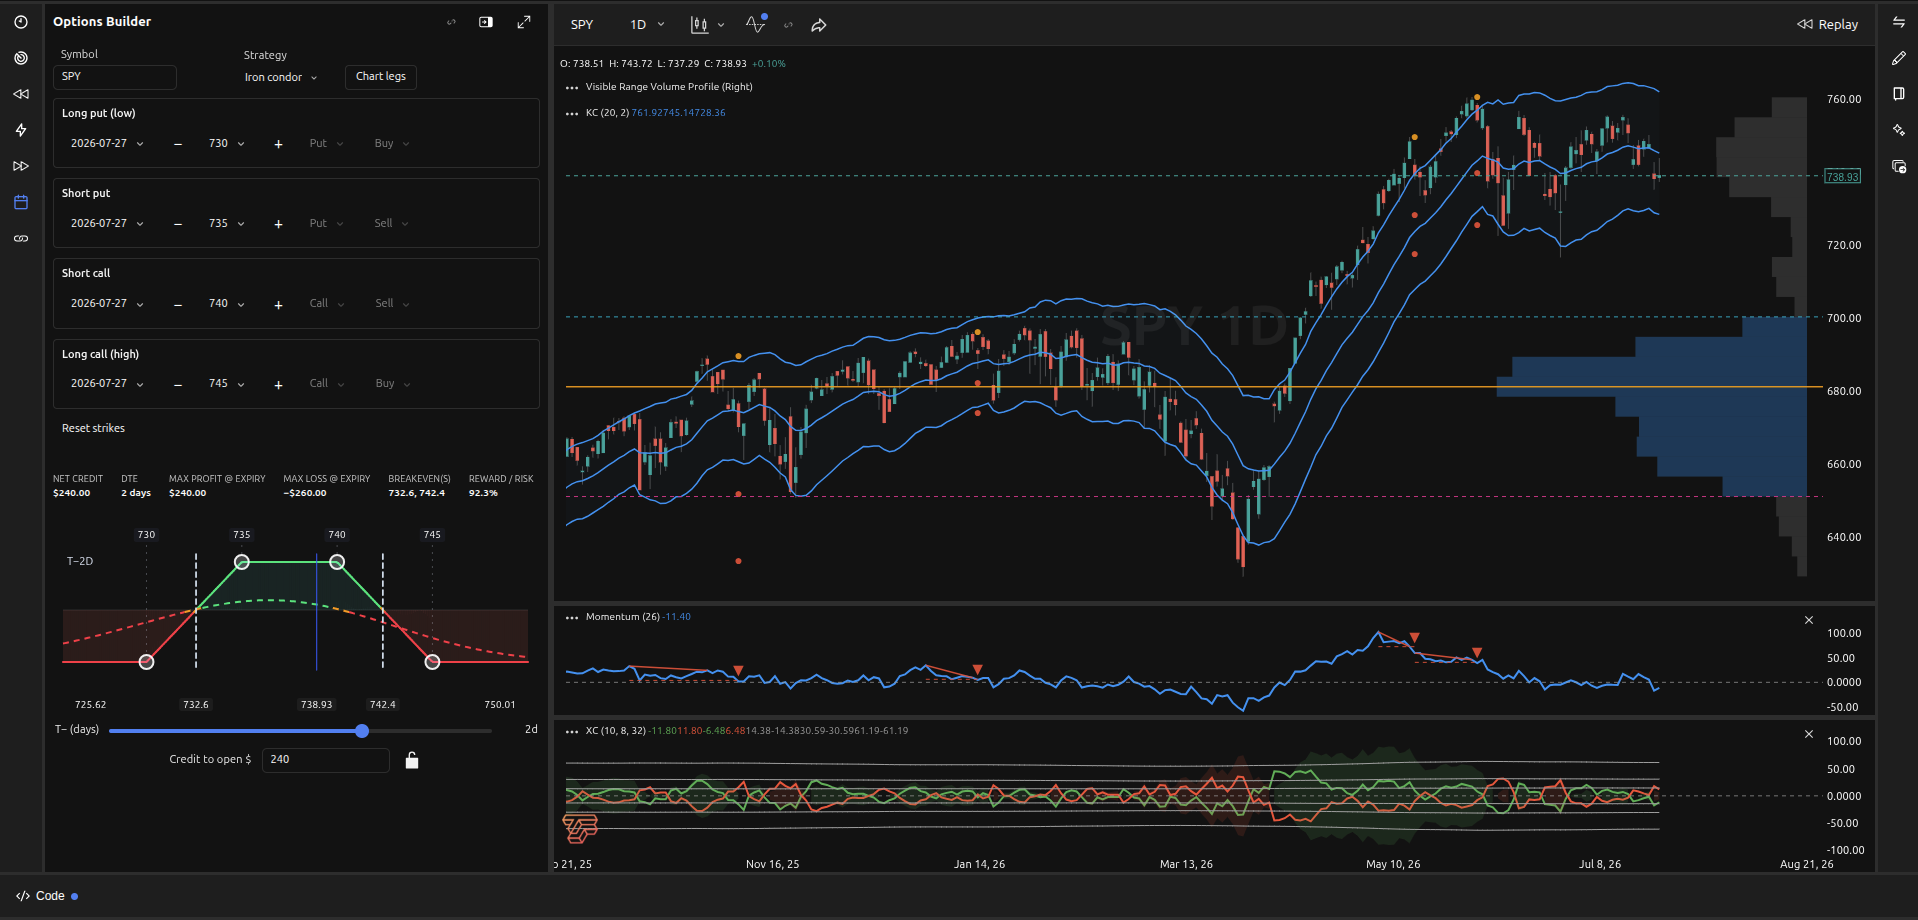The width and height of the screenshot is (1918, 920).
Task: Click the share arrow icon in chart toolbar
Action: (x=818, y=25)
